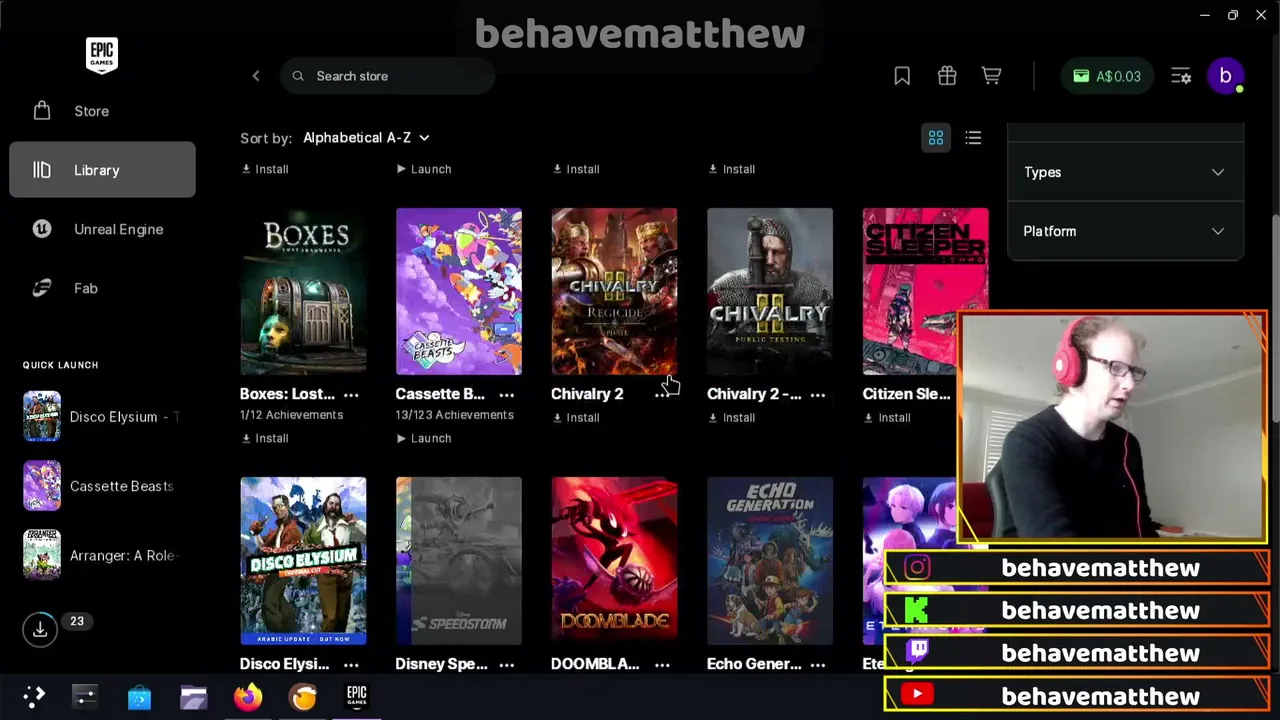
Task: Click the Search store field
Action: (388, 76)
